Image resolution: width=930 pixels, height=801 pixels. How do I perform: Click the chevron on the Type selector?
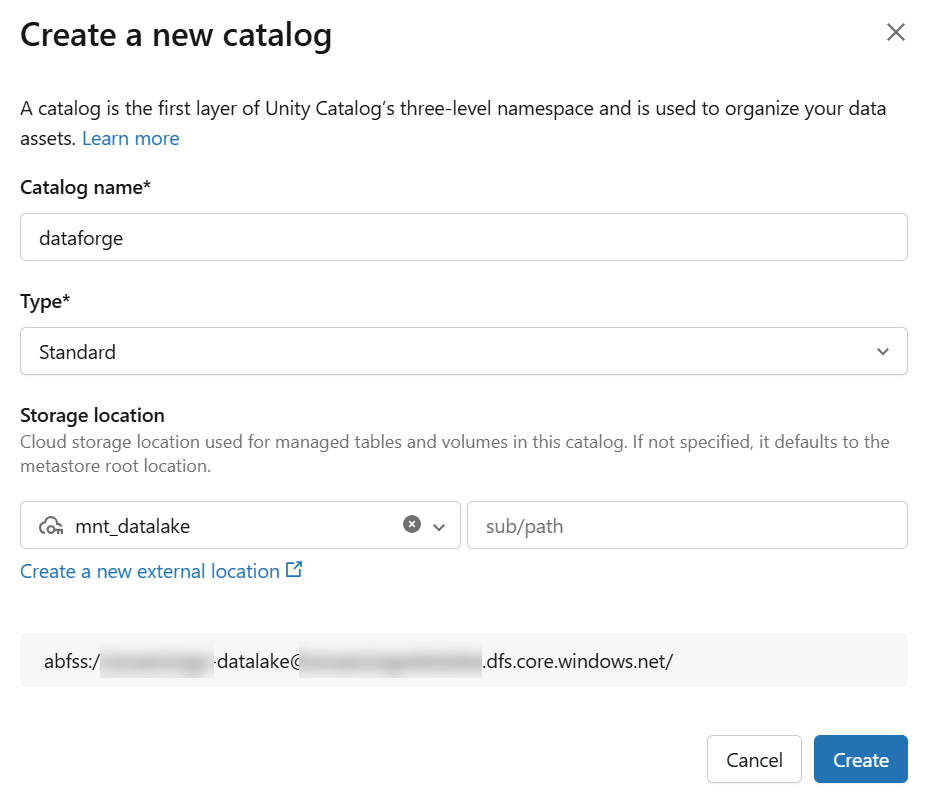coord(883,351)
